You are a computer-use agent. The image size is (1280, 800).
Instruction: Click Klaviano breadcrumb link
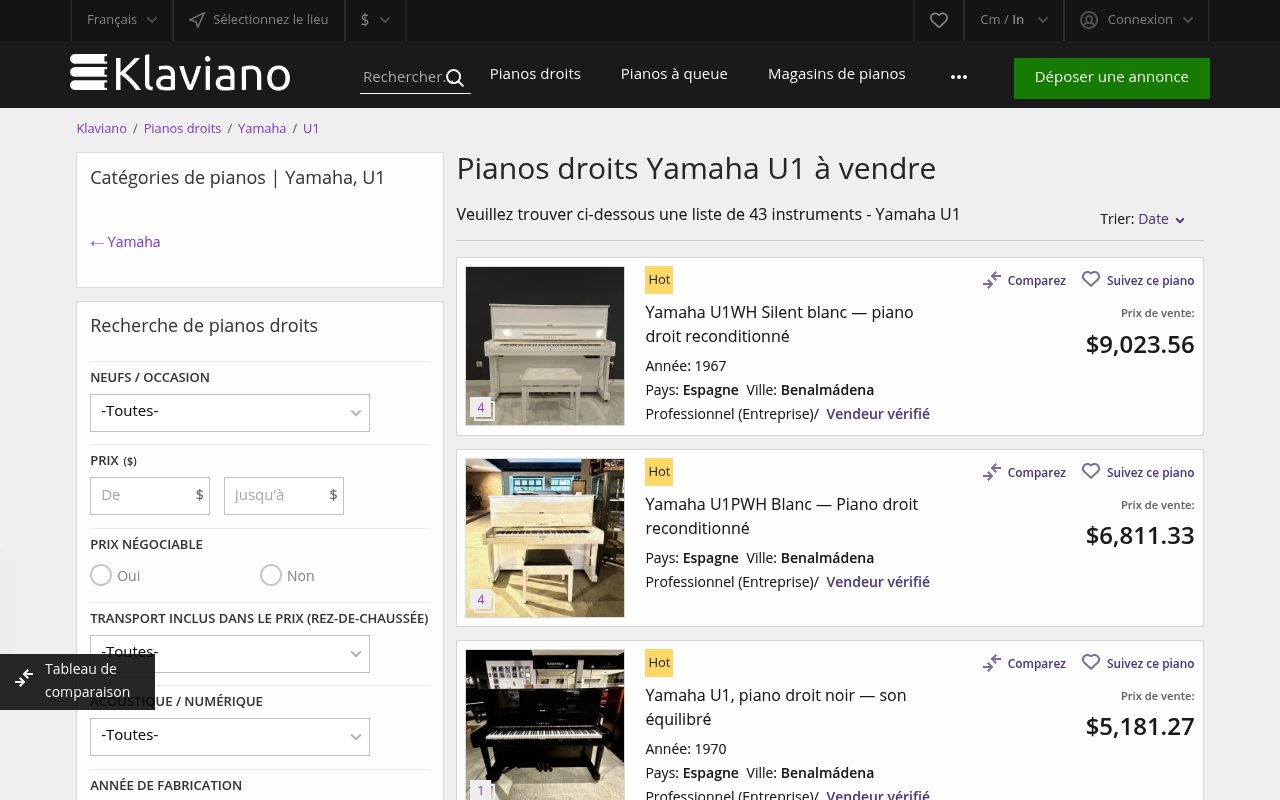click(102, 128)
